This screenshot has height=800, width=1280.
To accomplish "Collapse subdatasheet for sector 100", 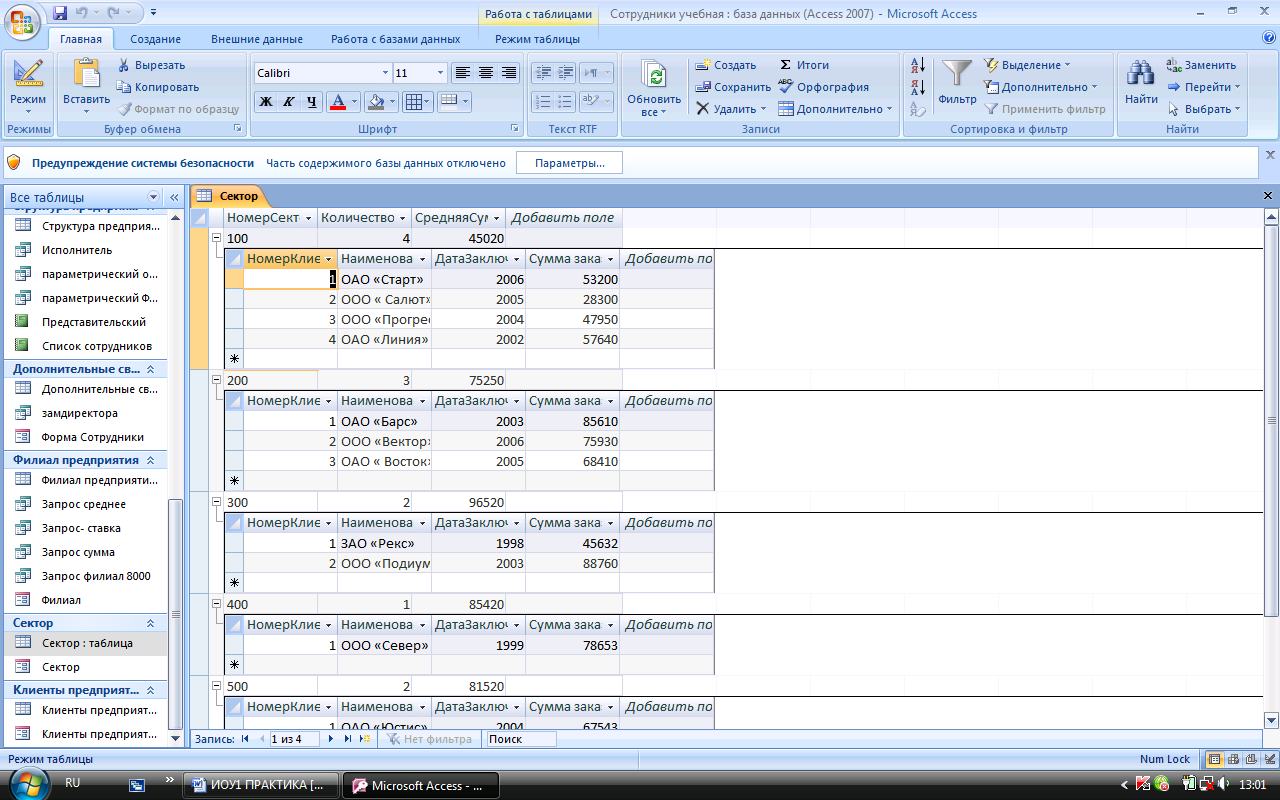I will point(217,238).
